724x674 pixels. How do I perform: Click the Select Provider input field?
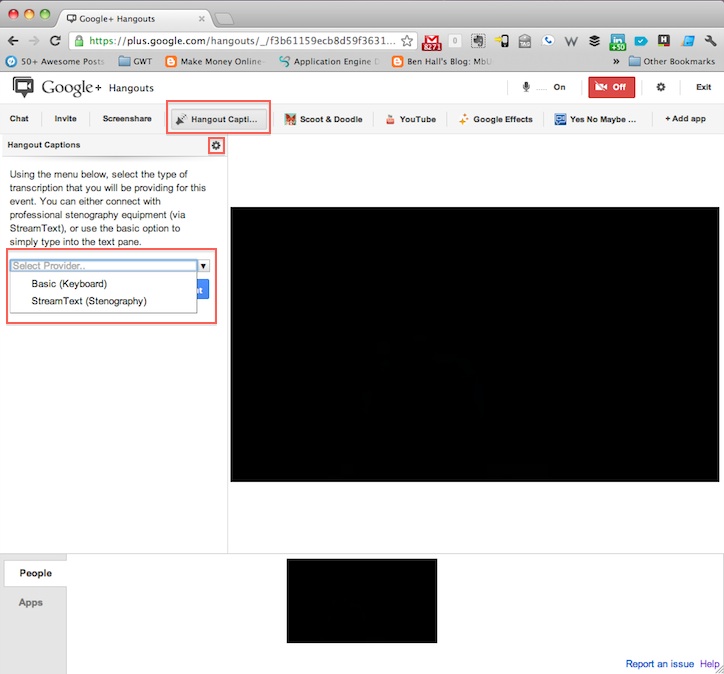[x=103, y=265]
